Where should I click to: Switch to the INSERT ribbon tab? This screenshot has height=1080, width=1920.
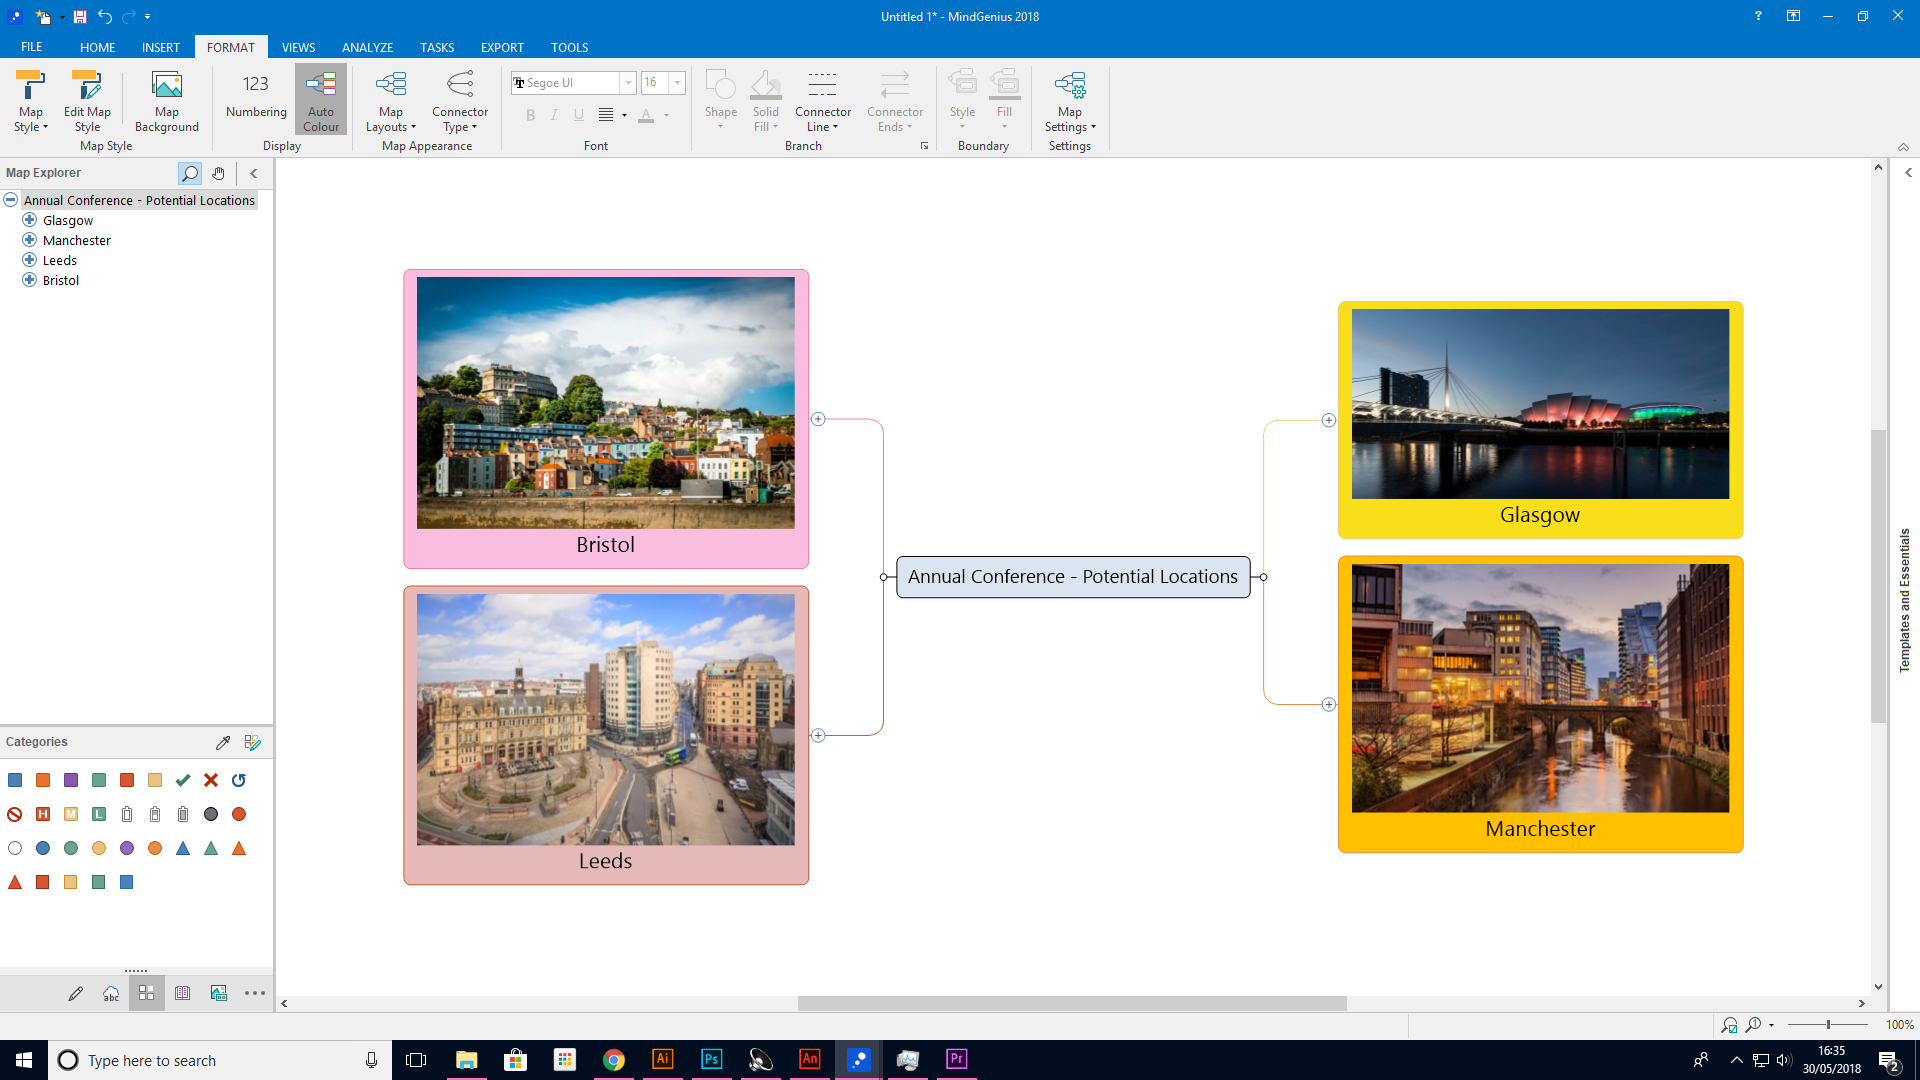(160, 47)
